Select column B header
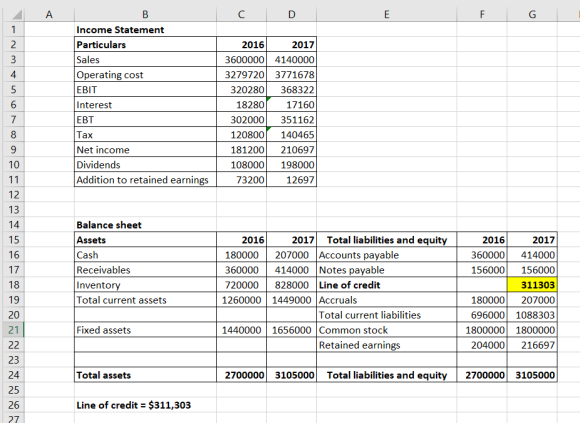Image resolution: width=580 pixels, height=423 pixels. (145, 14)
